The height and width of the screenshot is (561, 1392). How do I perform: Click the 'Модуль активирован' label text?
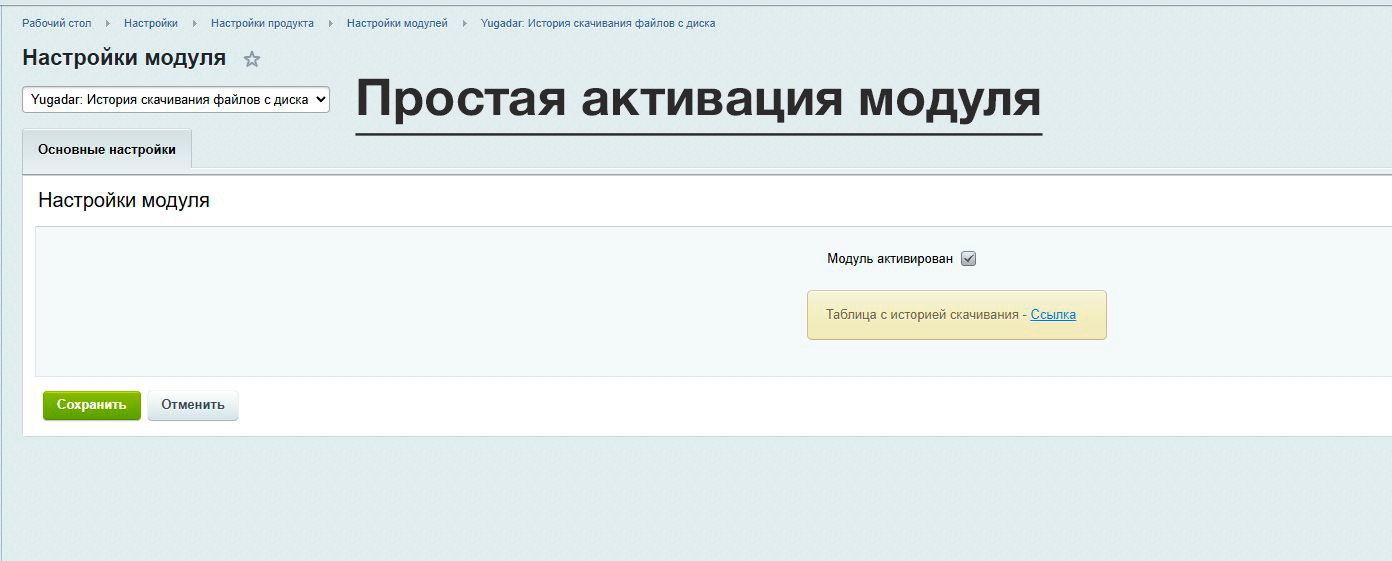coord(889,259)
